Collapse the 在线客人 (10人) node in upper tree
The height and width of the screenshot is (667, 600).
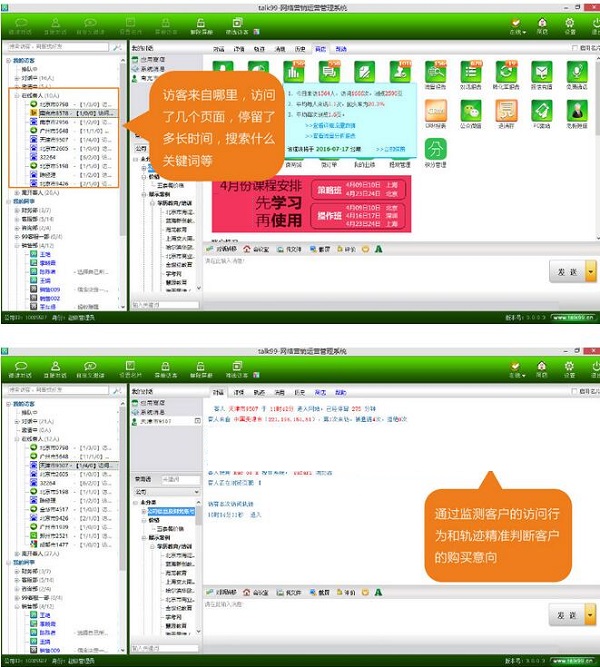[17, 95]
